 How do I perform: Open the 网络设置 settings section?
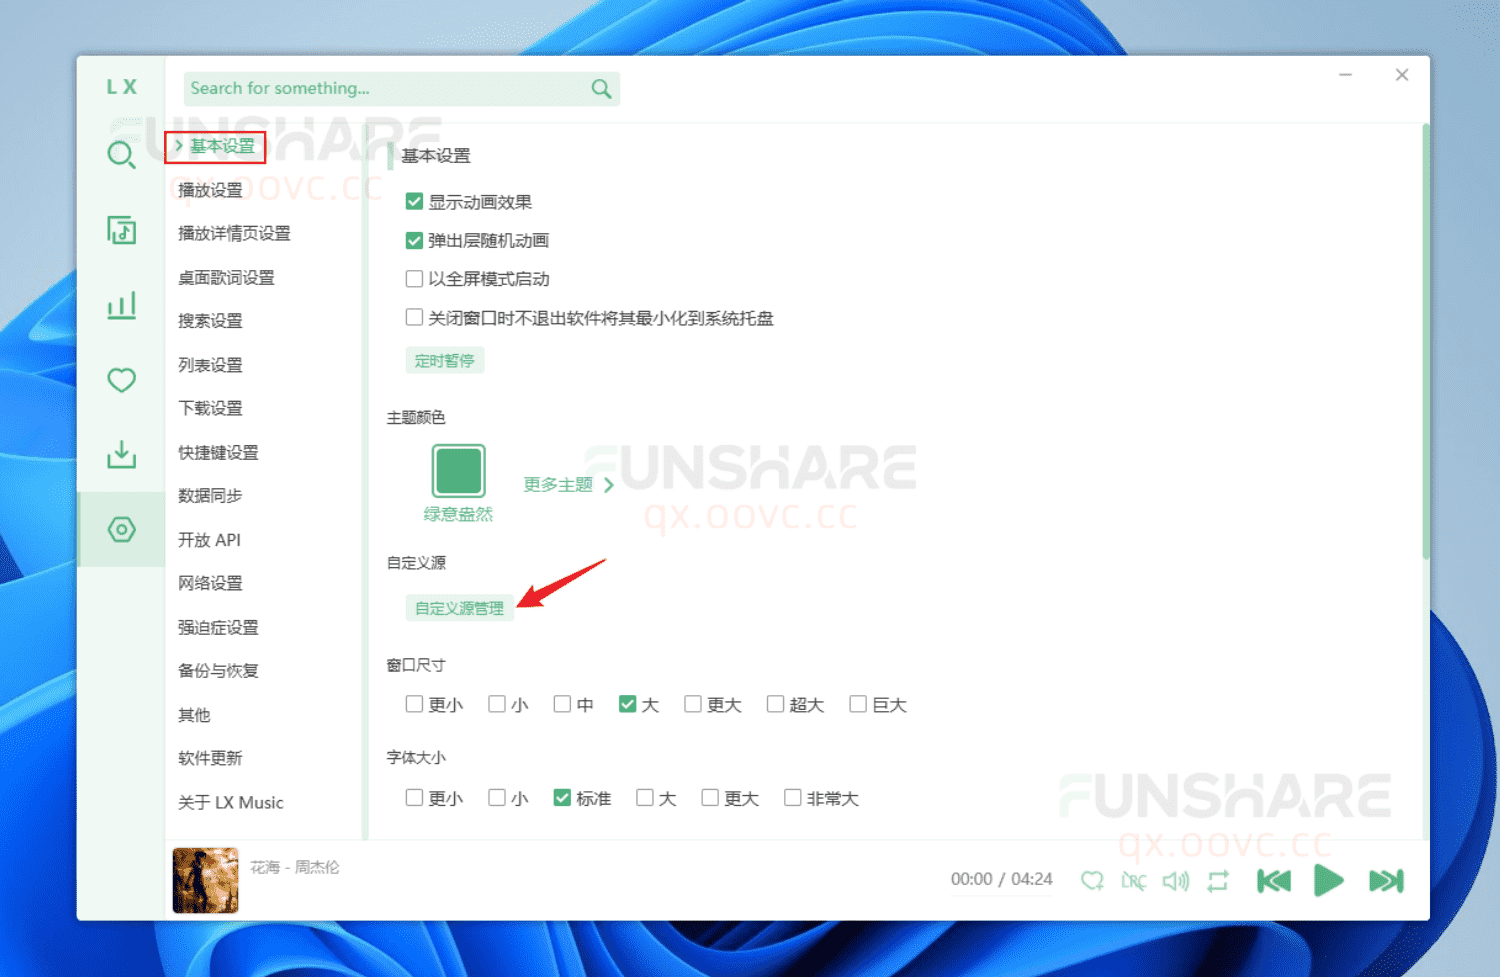(210, 582)
